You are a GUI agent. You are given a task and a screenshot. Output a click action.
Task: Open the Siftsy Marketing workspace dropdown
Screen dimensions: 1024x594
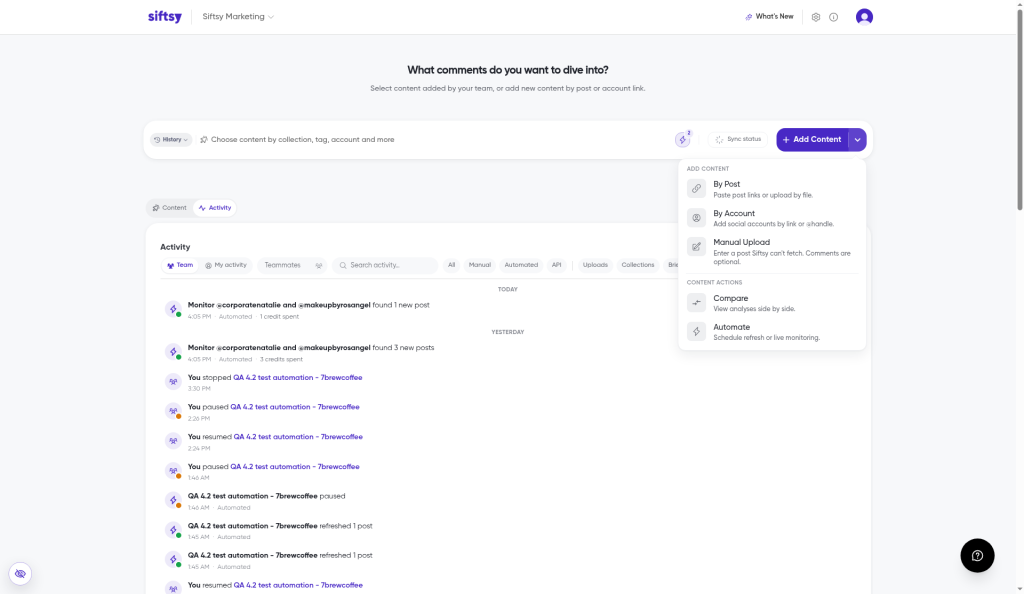(x=238, y=16)
